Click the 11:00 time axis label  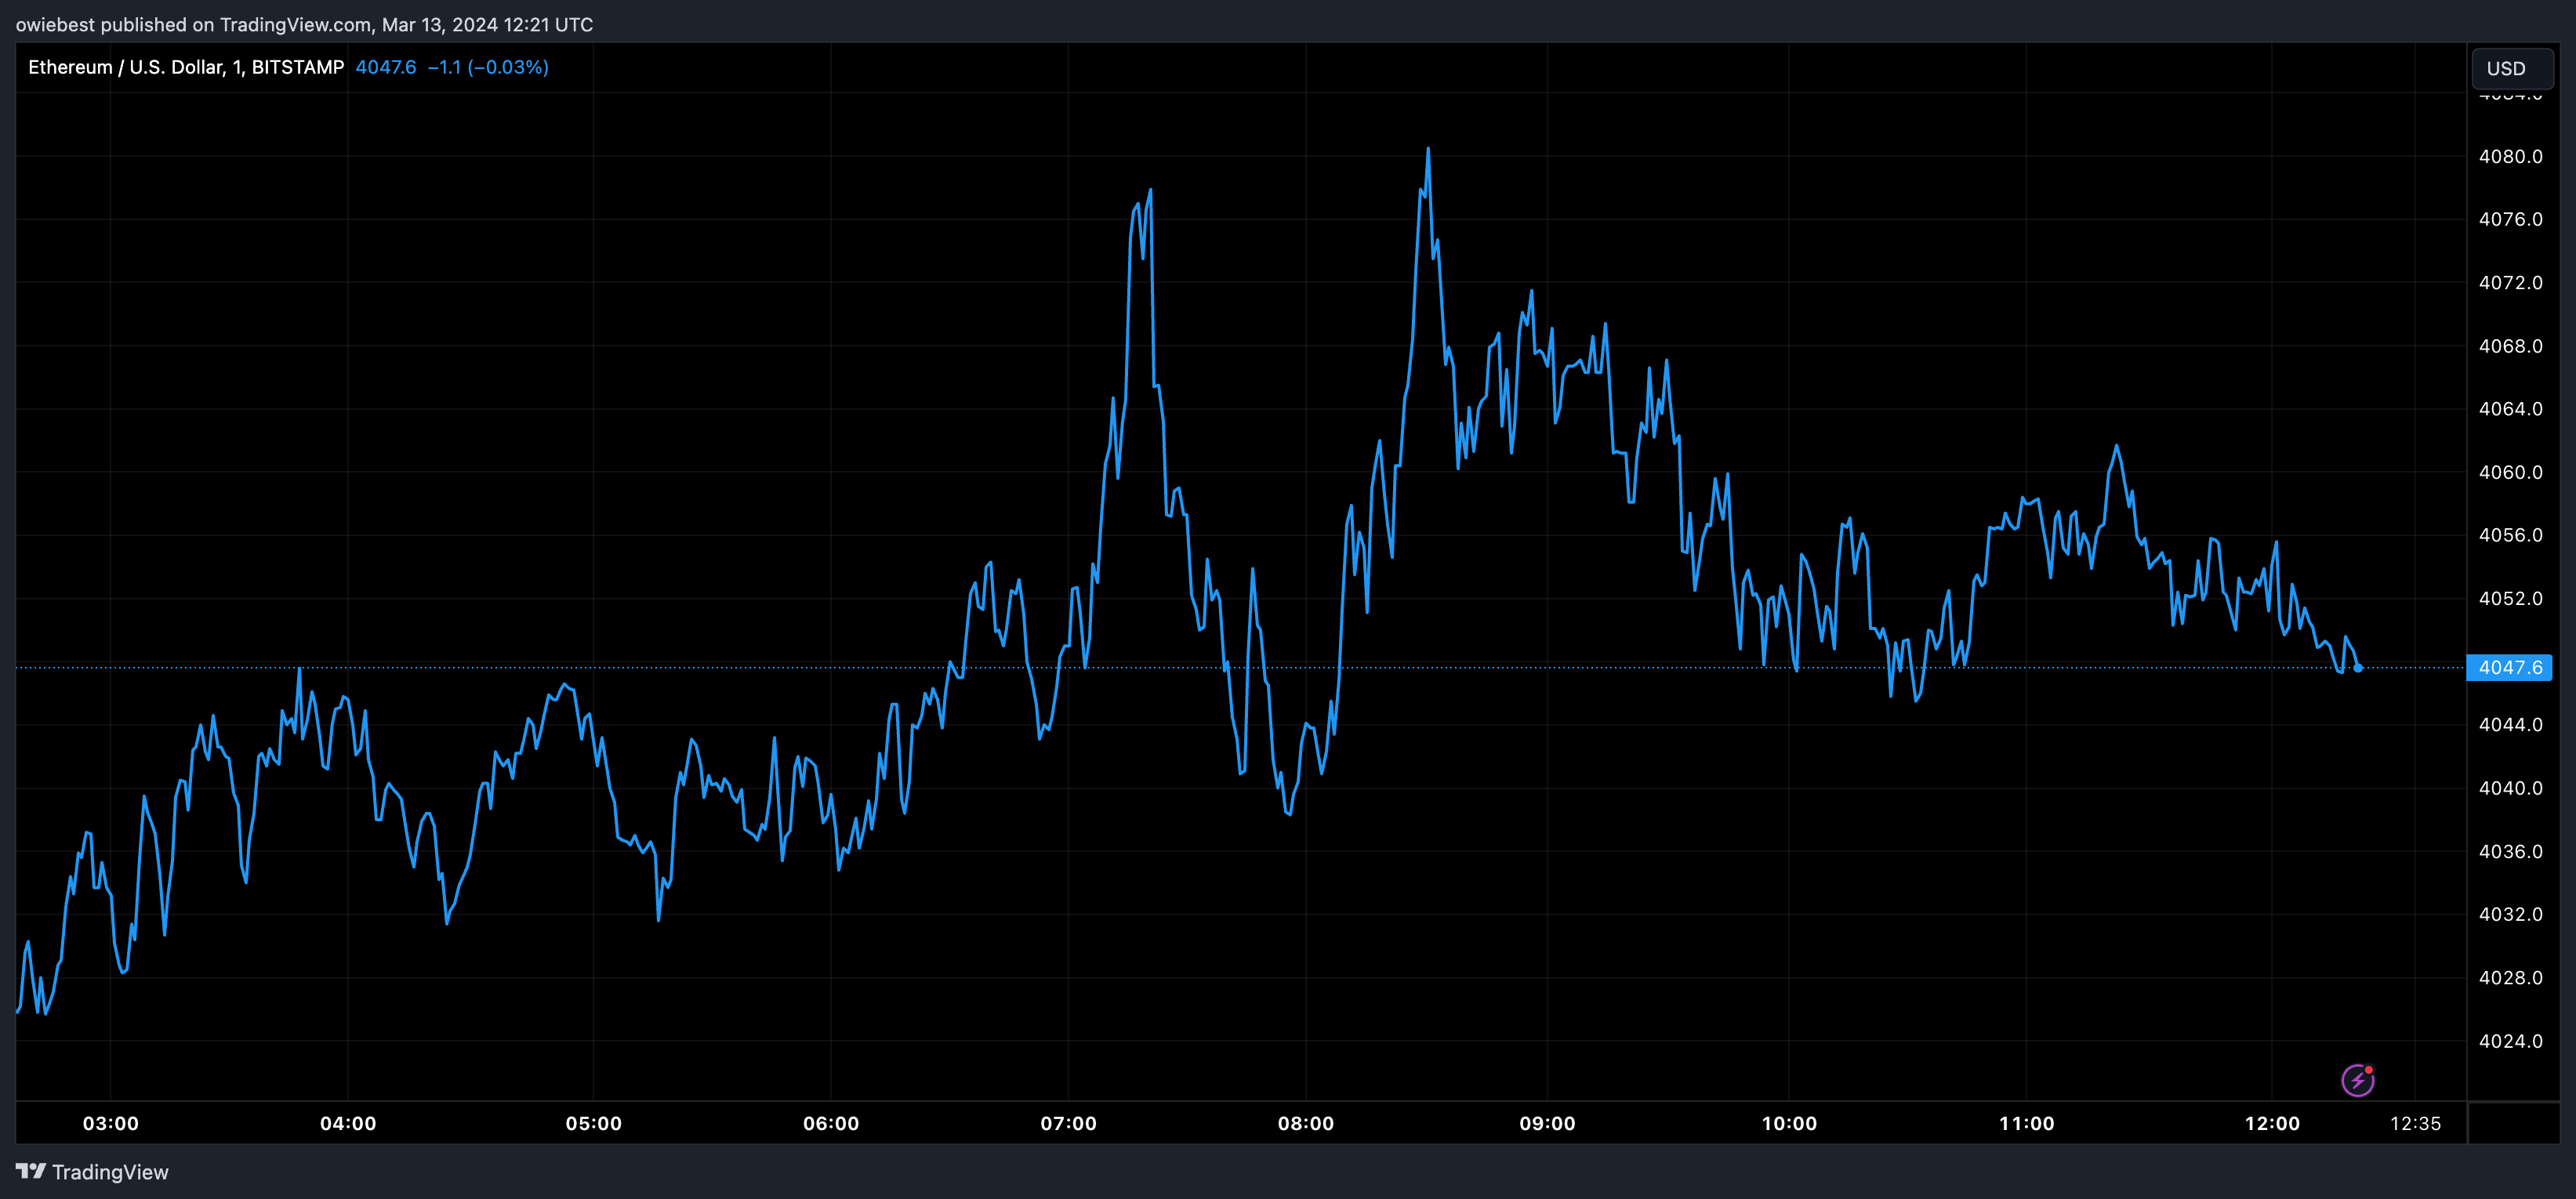point(2026,1123)
